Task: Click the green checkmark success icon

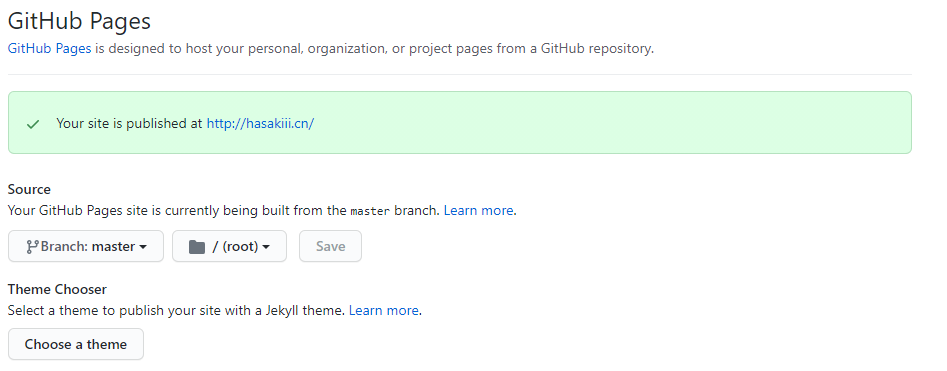Action: pyautogui.click(x=33, y=124)
